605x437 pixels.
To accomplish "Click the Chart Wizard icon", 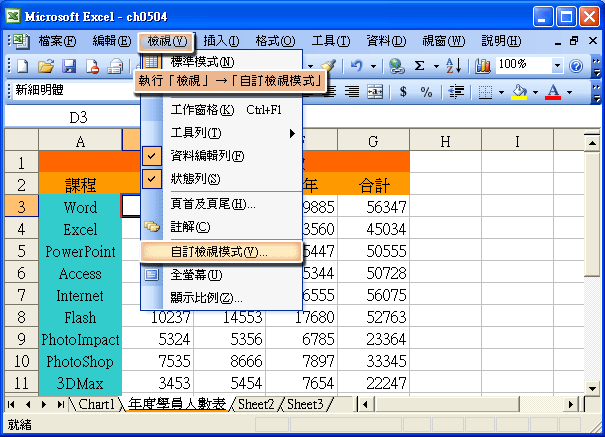I will [483, 65].
